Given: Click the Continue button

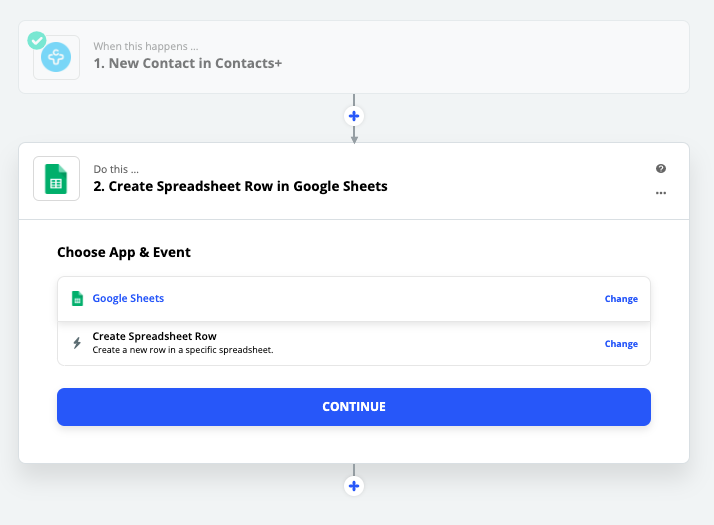Looking at the screenshot, I should (354, 407).
